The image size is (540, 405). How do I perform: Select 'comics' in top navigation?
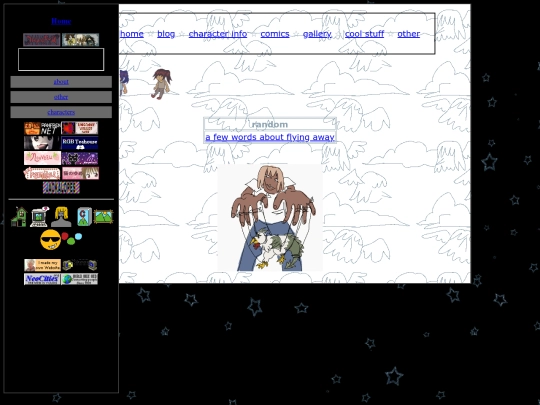coord(275,34)
